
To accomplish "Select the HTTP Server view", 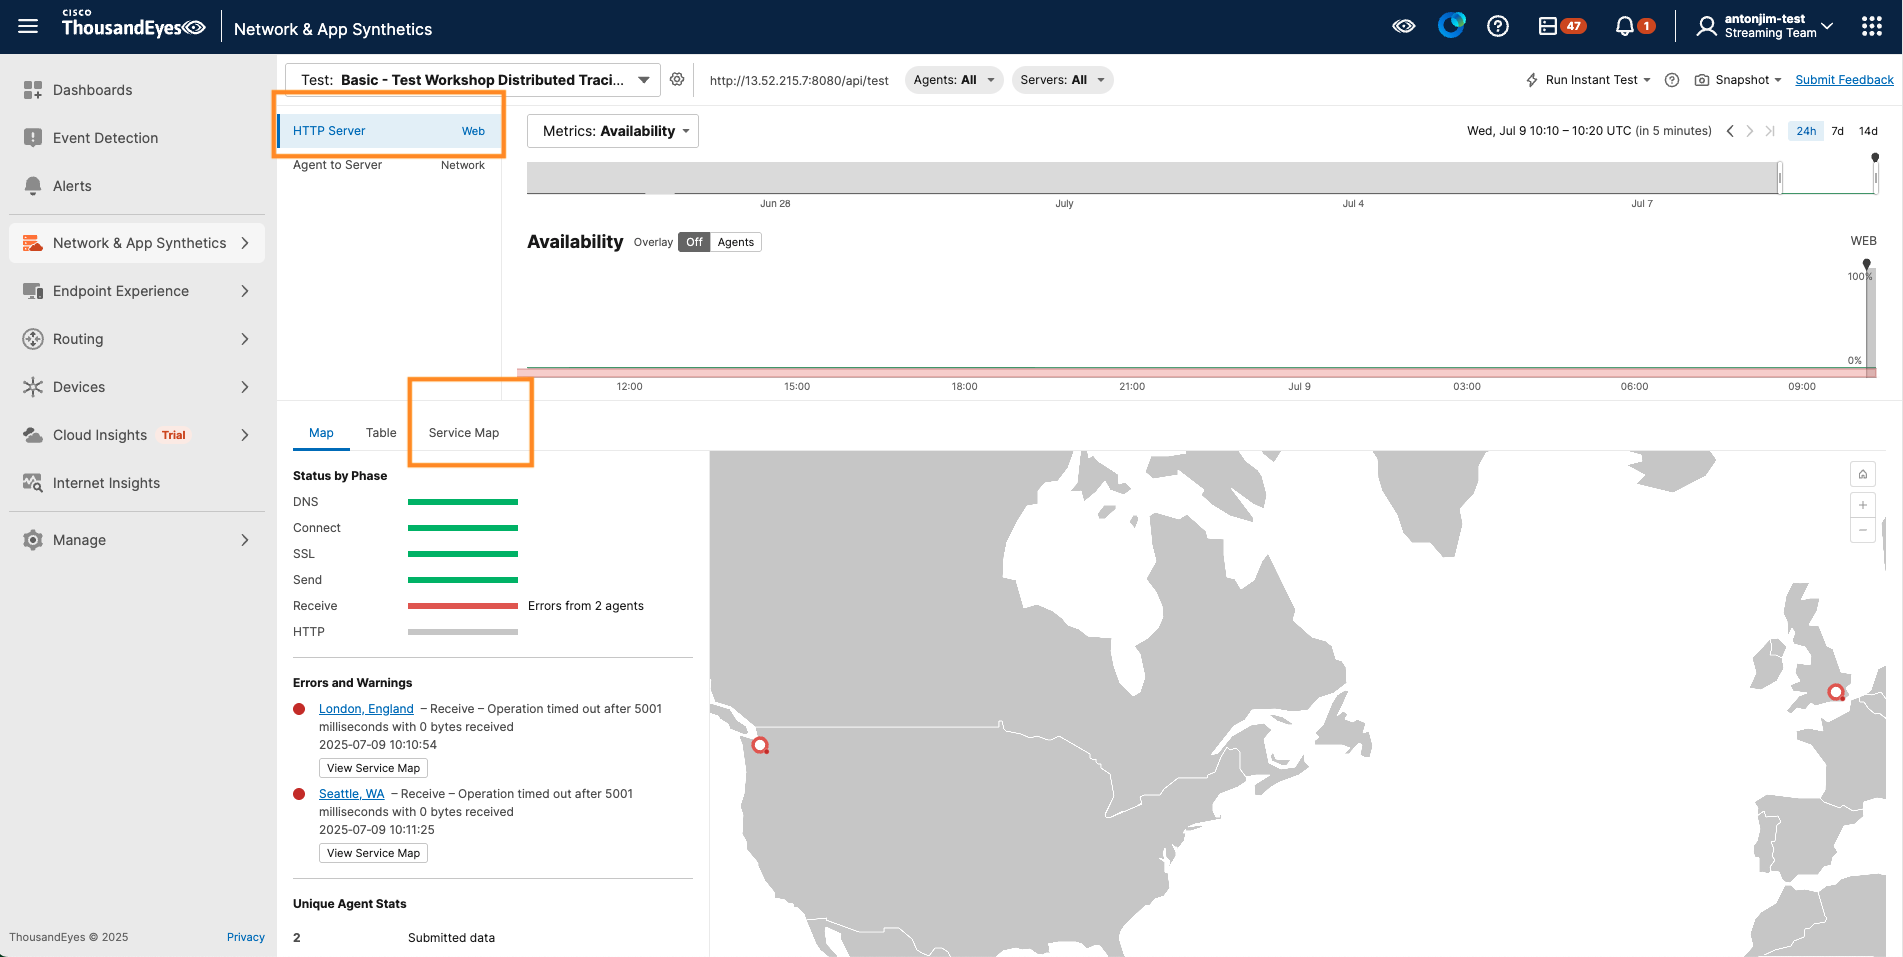I will point(389,131).
